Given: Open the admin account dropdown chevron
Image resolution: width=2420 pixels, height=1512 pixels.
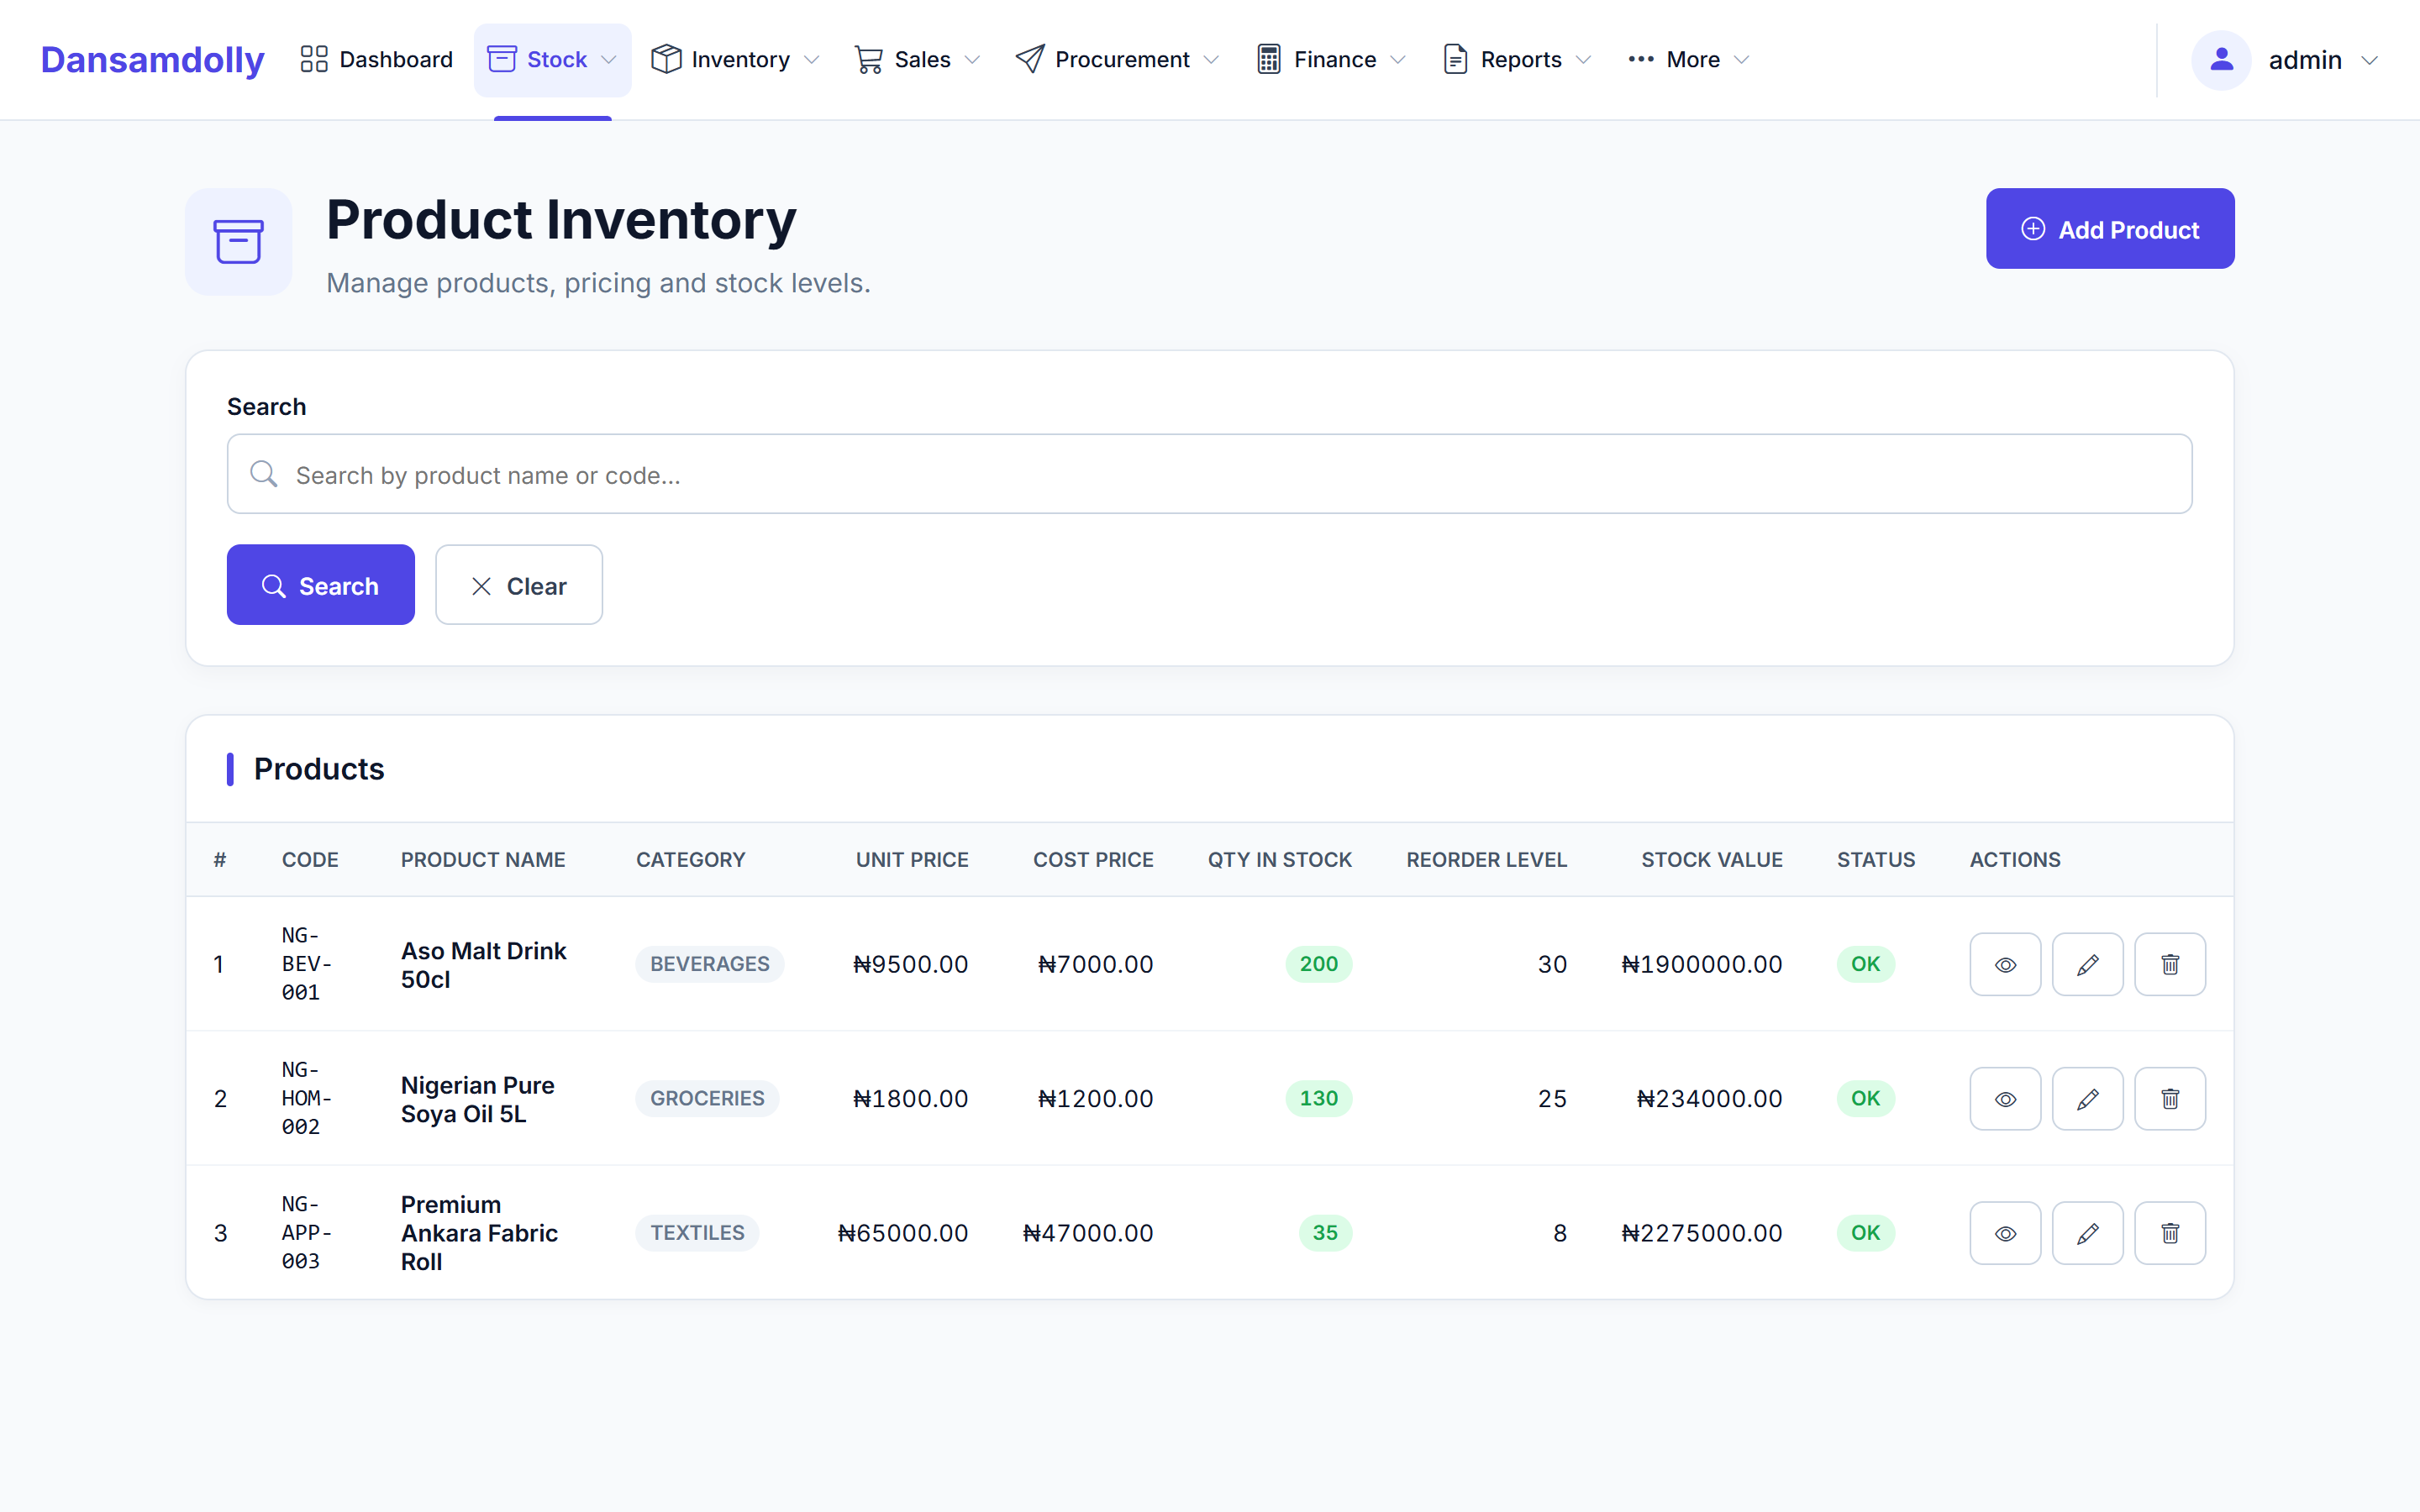Looking at the screenshot, I should pos(2369,61).
